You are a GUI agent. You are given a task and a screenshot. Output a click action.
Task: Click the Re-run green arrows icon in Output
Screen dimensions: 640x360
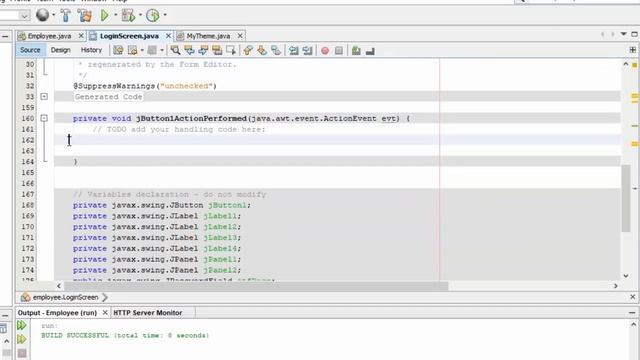(x=22, y=325)
